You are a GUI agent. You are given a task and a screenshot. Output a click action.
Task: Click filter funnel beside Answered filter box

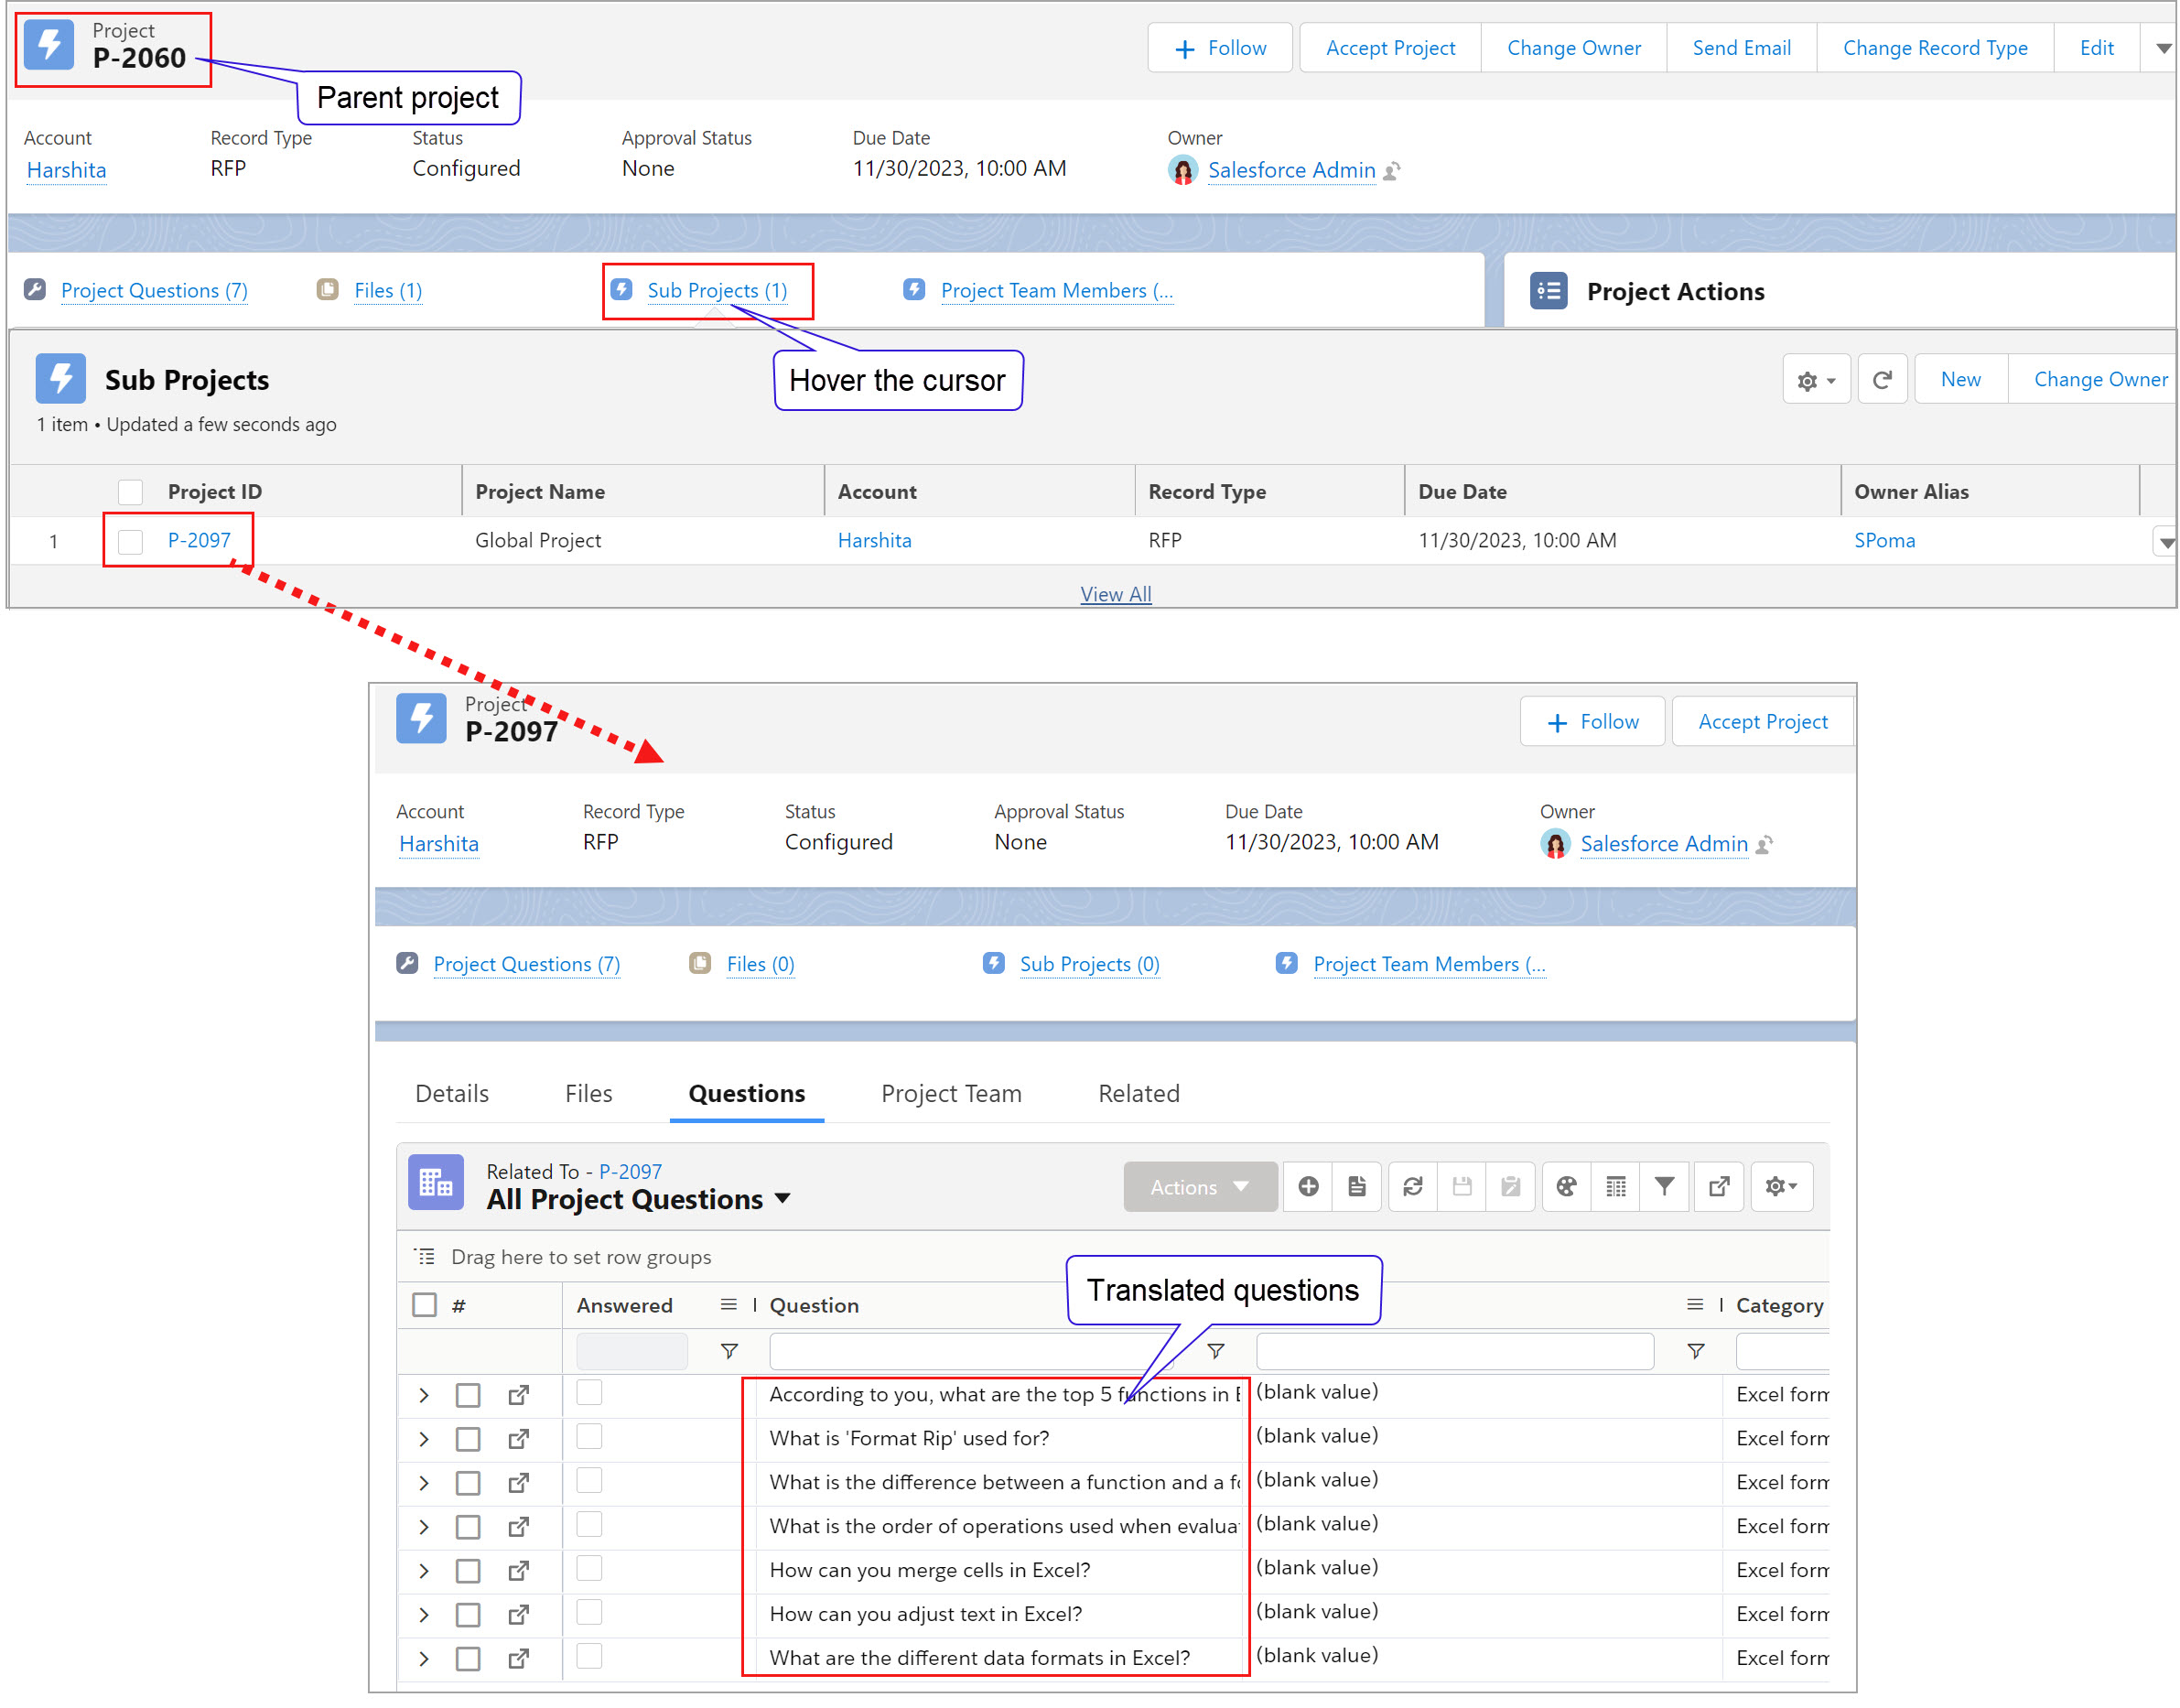click(730, 1352)
